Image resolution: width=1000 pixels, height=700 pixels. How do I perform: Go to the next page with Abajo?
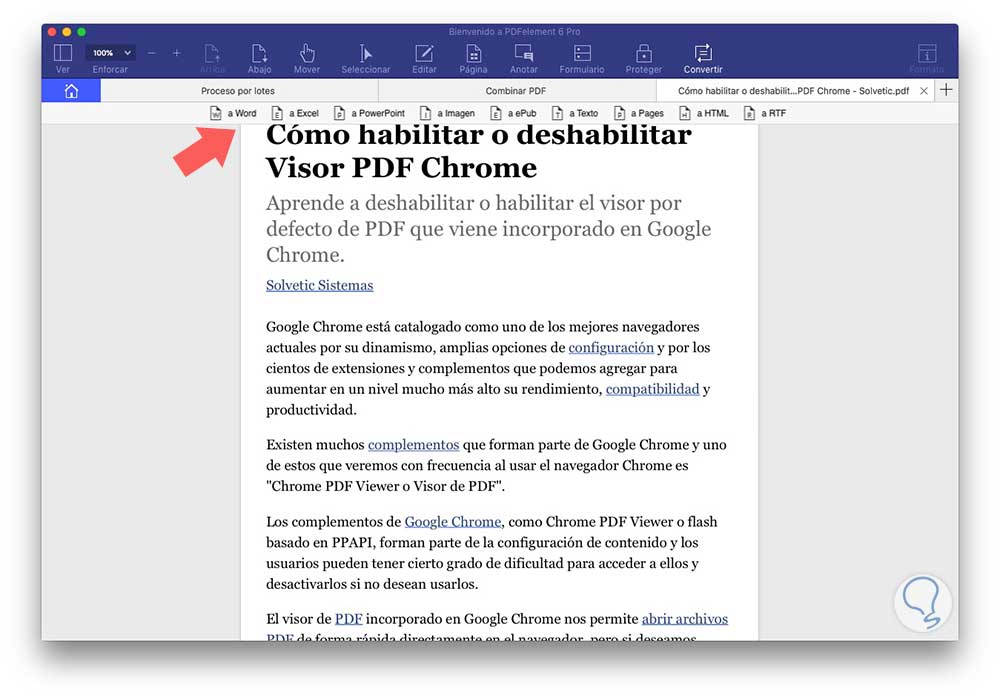[260, 59]
